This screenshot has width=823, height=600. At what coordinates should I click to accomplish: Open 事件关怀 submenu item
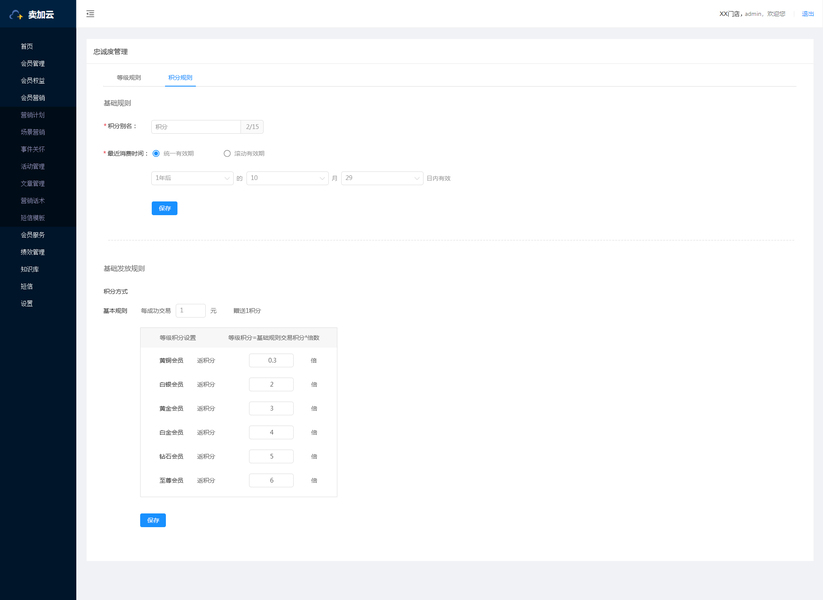coord(33,149)
